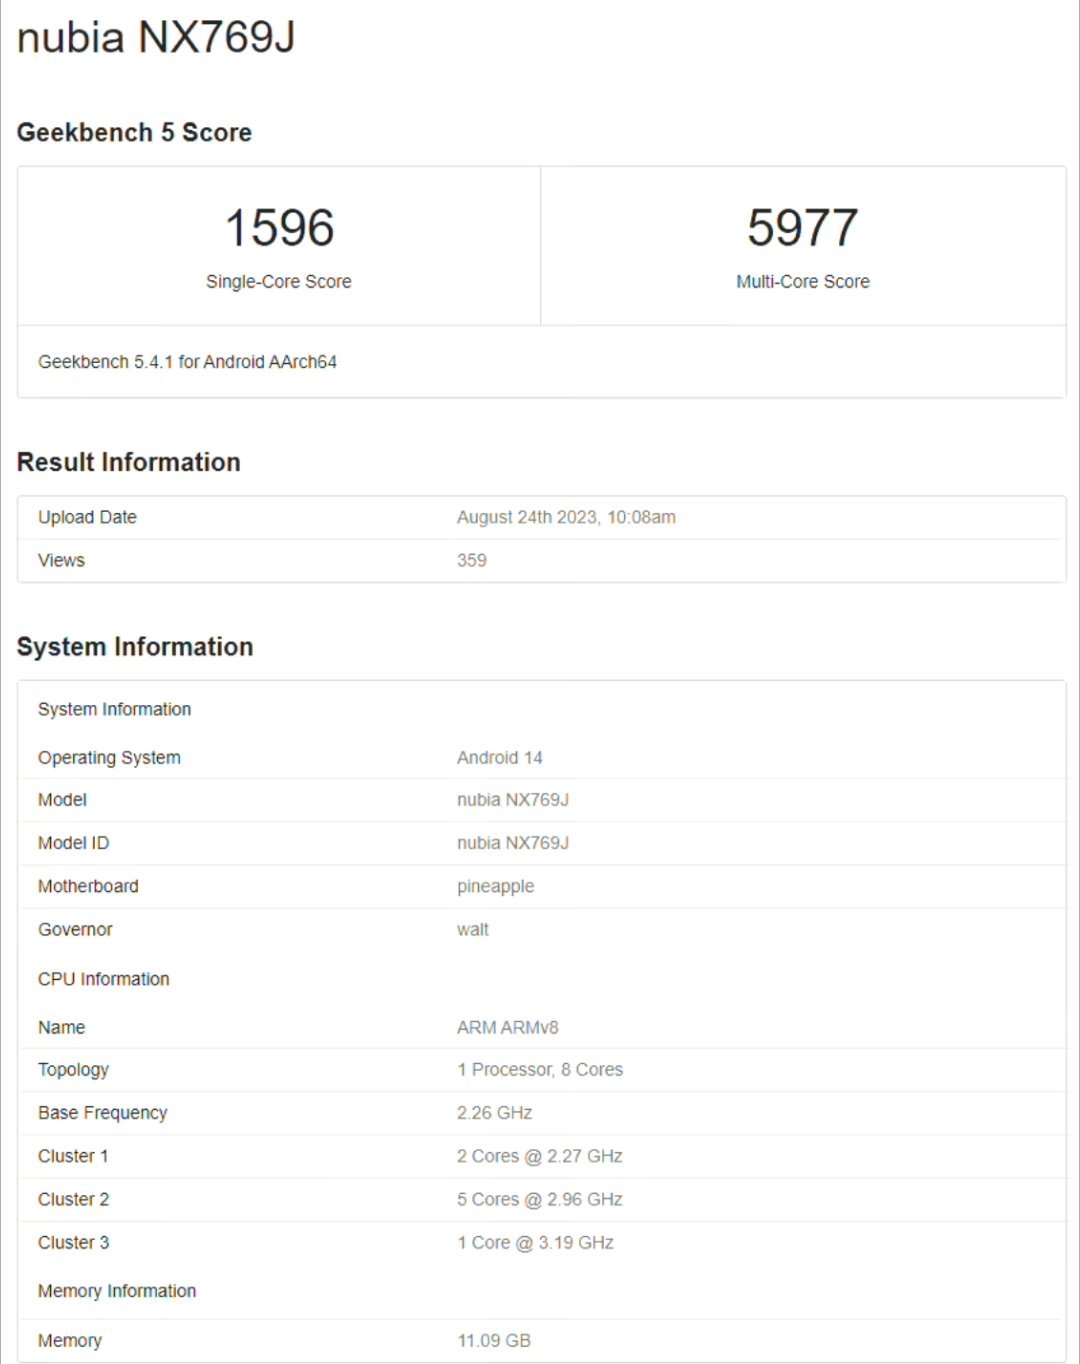Select the 359 views count

[x=472, y=560]
